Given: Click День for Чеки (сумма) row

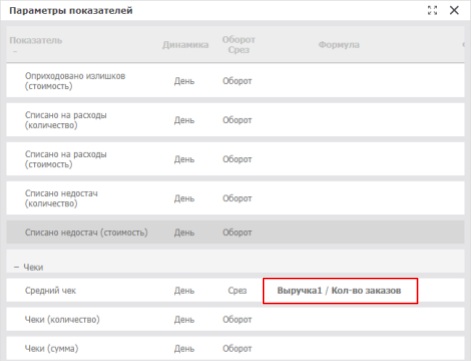Looking at the screenshot, I should tap(184, 348).
